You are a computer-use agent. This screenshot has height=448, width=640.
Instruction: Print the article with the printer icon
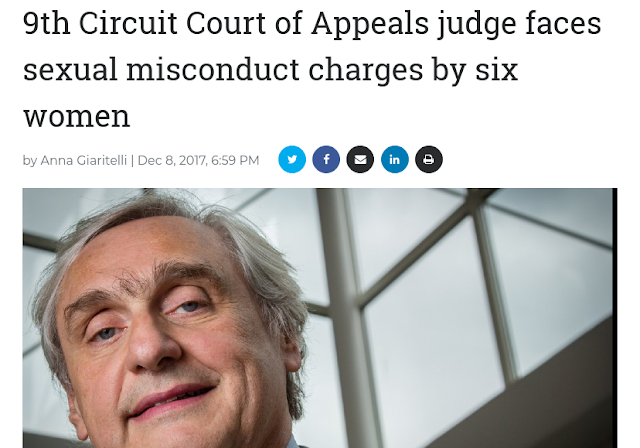pos(429,159)
